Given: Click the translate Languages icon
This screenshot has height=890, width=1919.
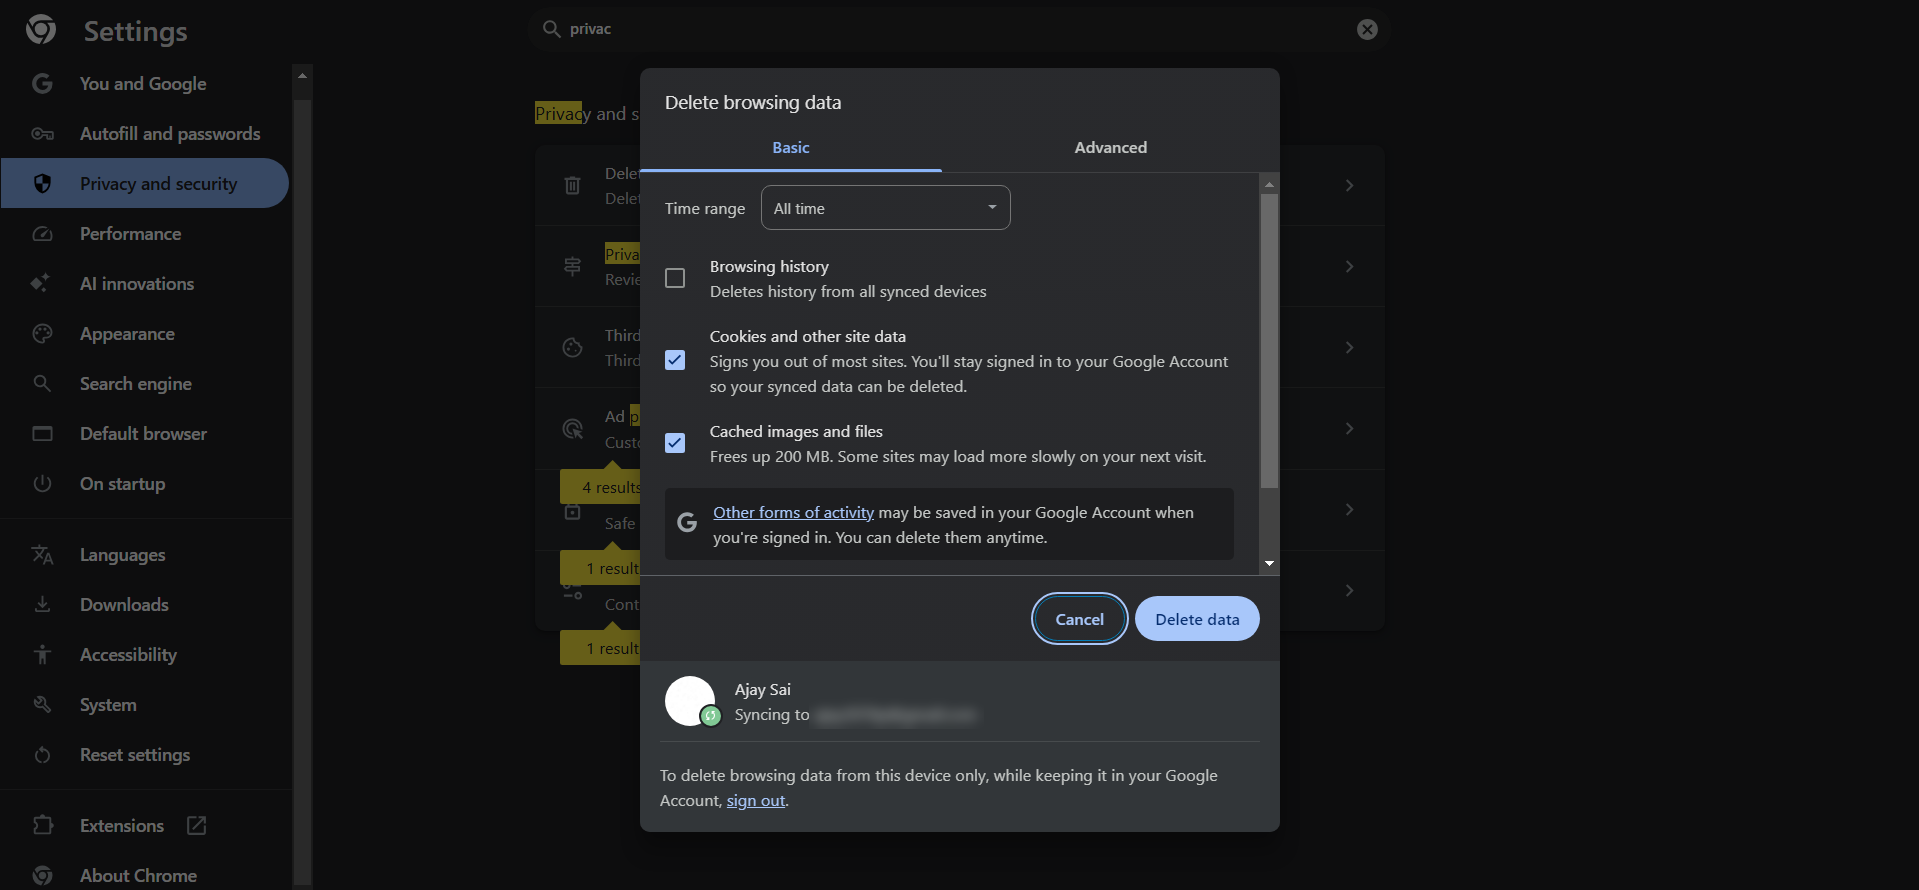Looking at the screenshot, I should tap(42, 555).
